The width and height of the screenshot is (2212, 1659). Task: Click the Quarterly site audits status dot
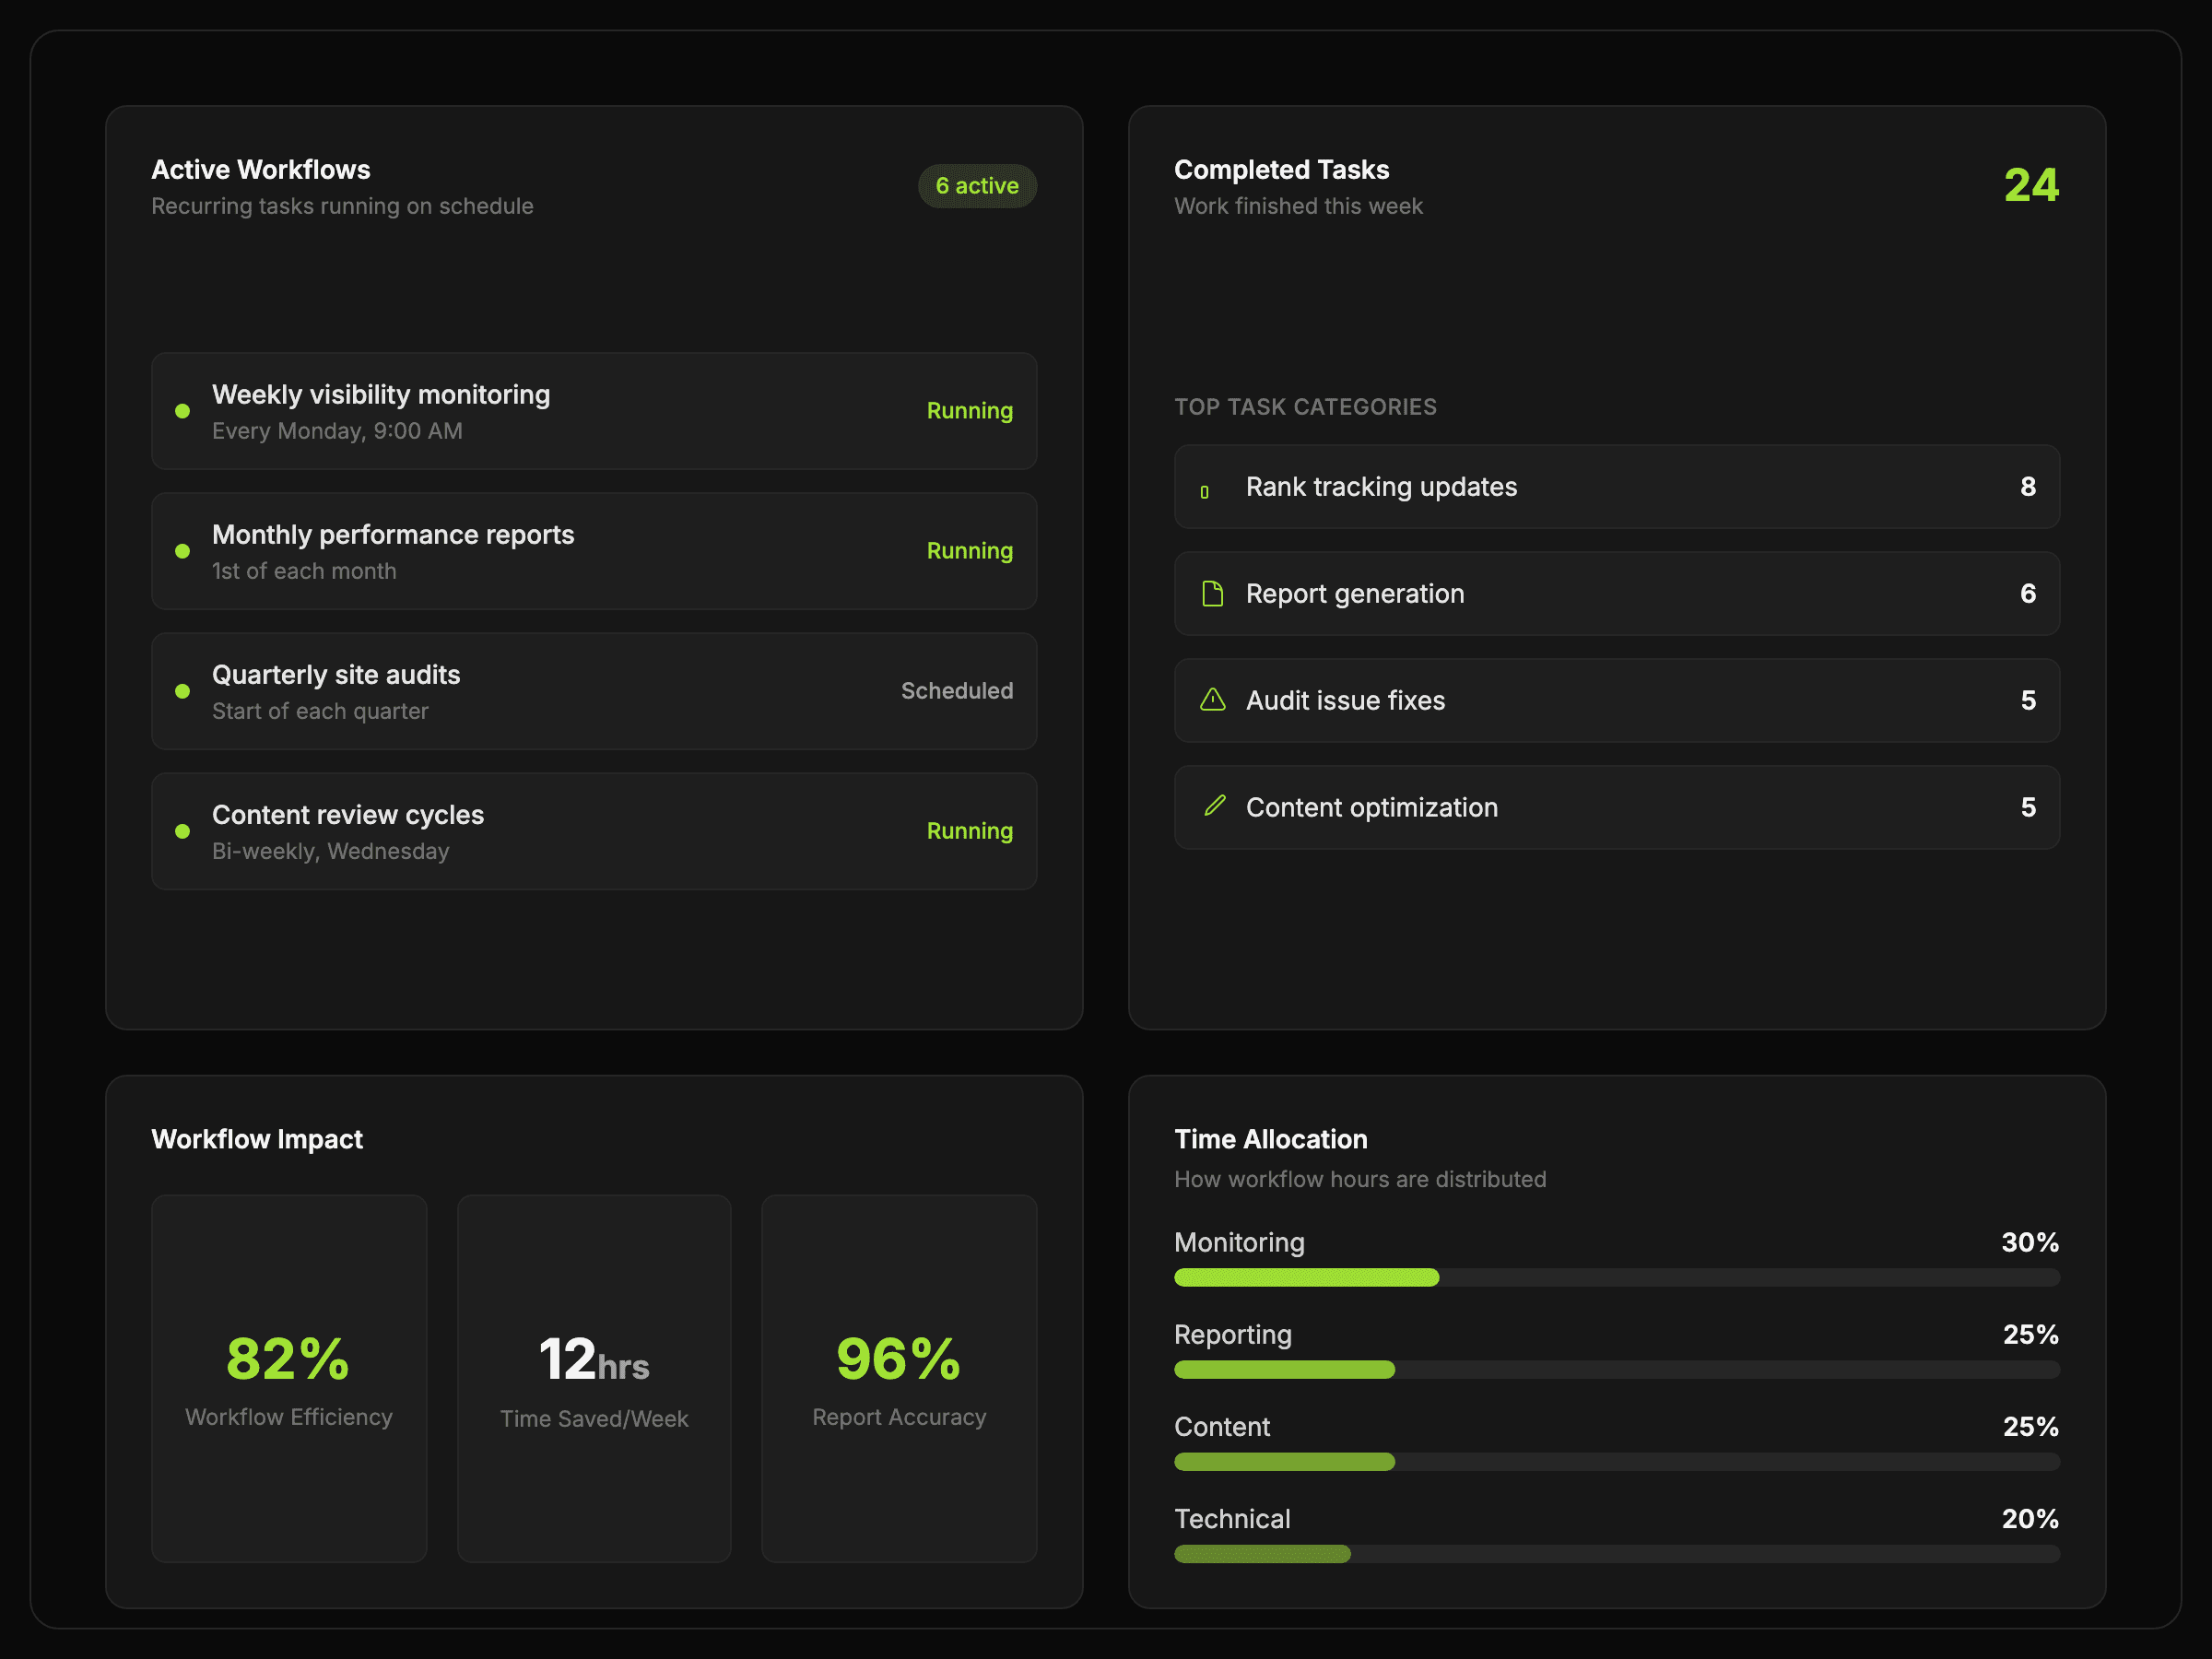click(x=182, y=691)
